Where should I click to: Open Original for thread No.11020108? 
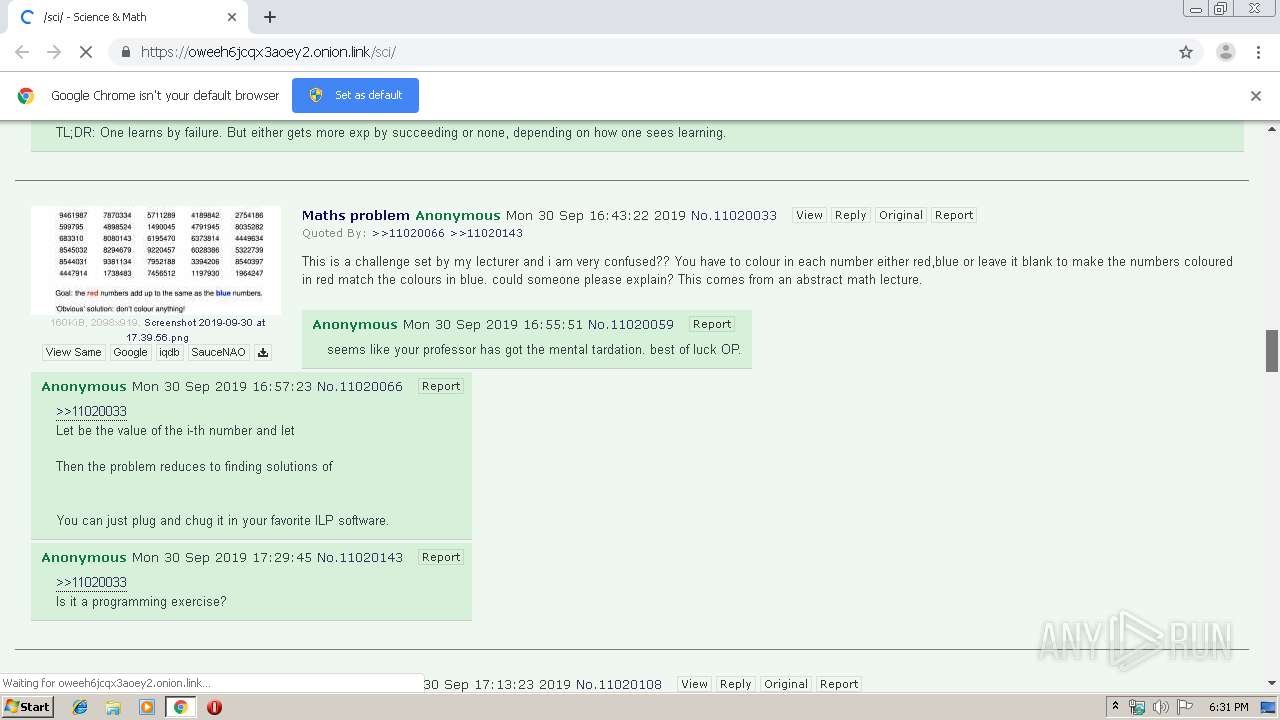(x=786, y=684)
